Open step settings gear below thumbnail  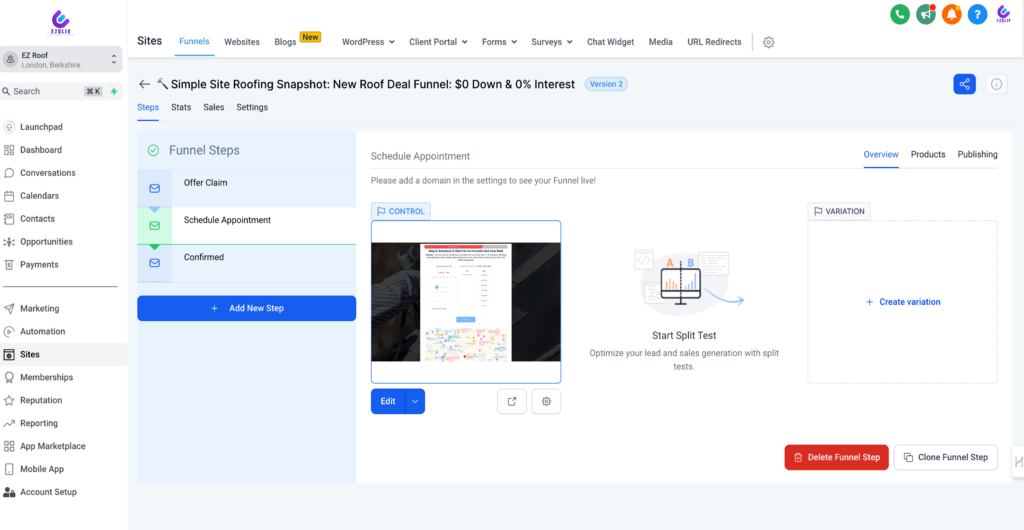(546, 401)
